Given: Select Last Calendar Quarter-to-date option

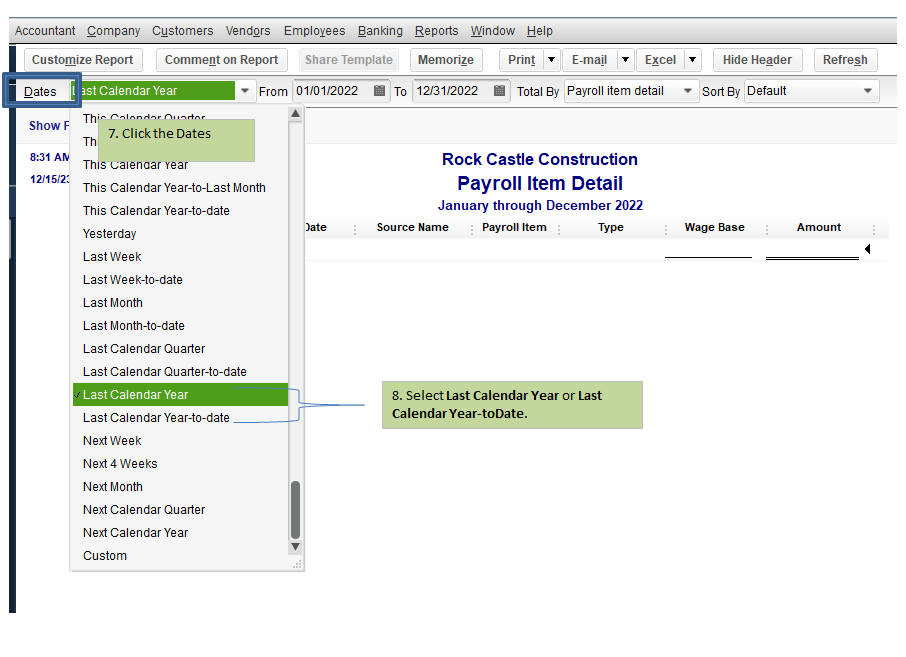Looking at the screenshot, I should point(180,372).
